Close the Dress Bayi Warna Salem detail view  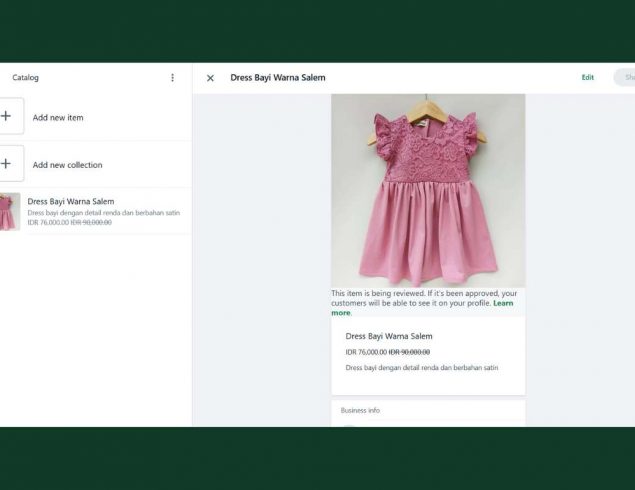tap(210, 78)
